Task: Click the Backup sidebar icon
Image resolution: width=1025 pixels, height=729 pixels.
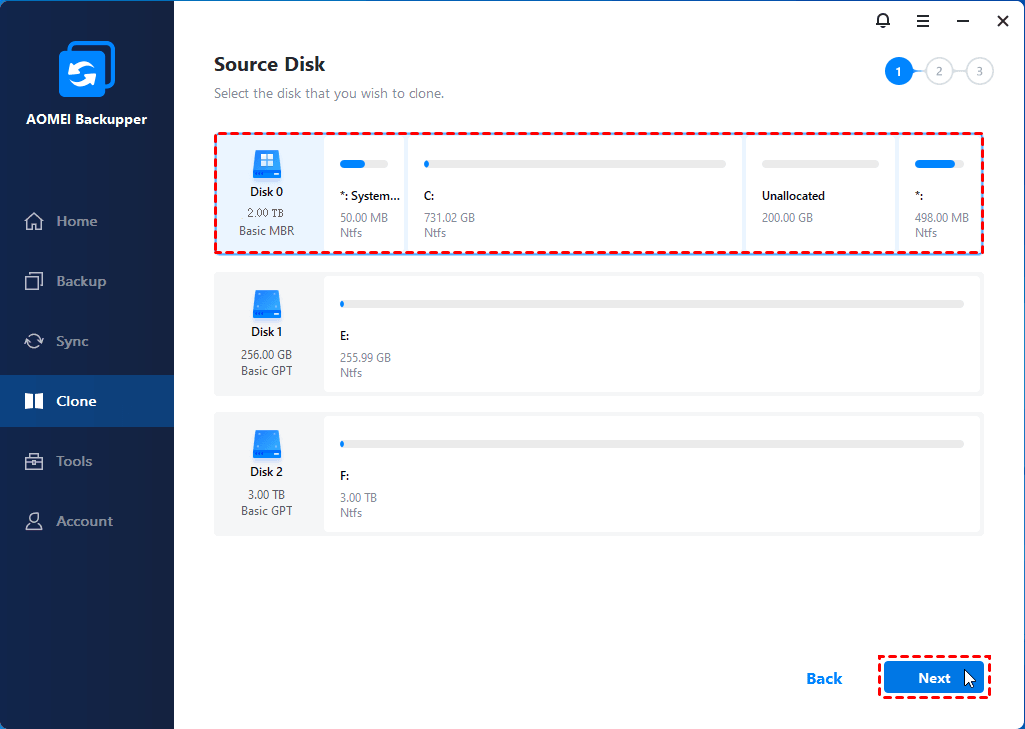Action: tap(34, 281)
